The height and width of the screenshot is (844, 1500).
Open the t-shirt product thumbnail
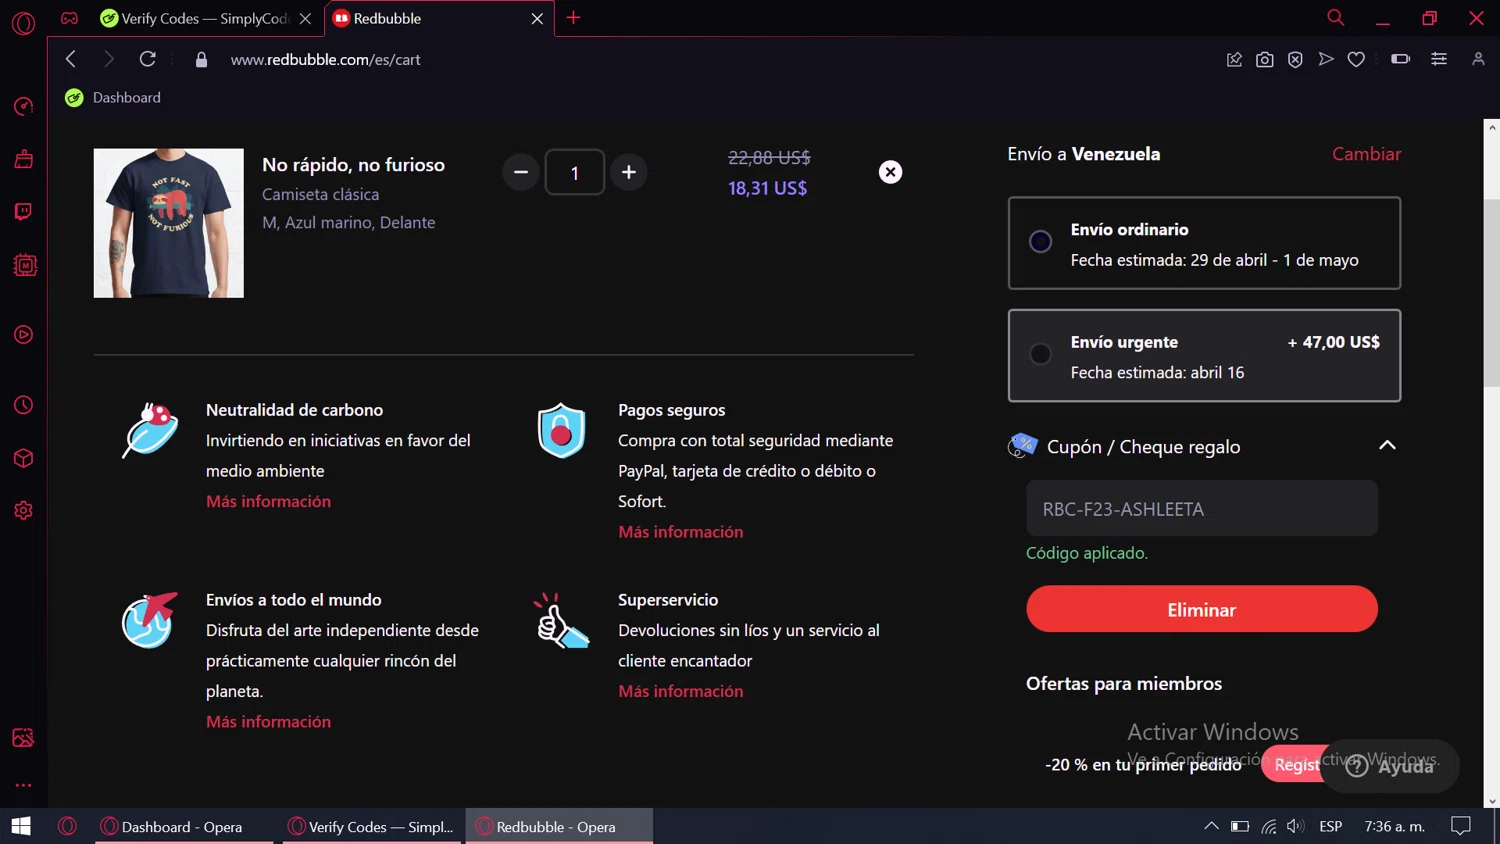click(x=169, y=223)
